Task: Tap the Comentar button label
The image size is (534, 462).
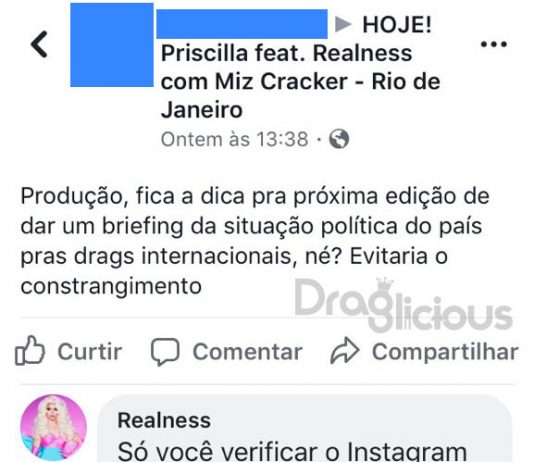Action: (248, 351)
